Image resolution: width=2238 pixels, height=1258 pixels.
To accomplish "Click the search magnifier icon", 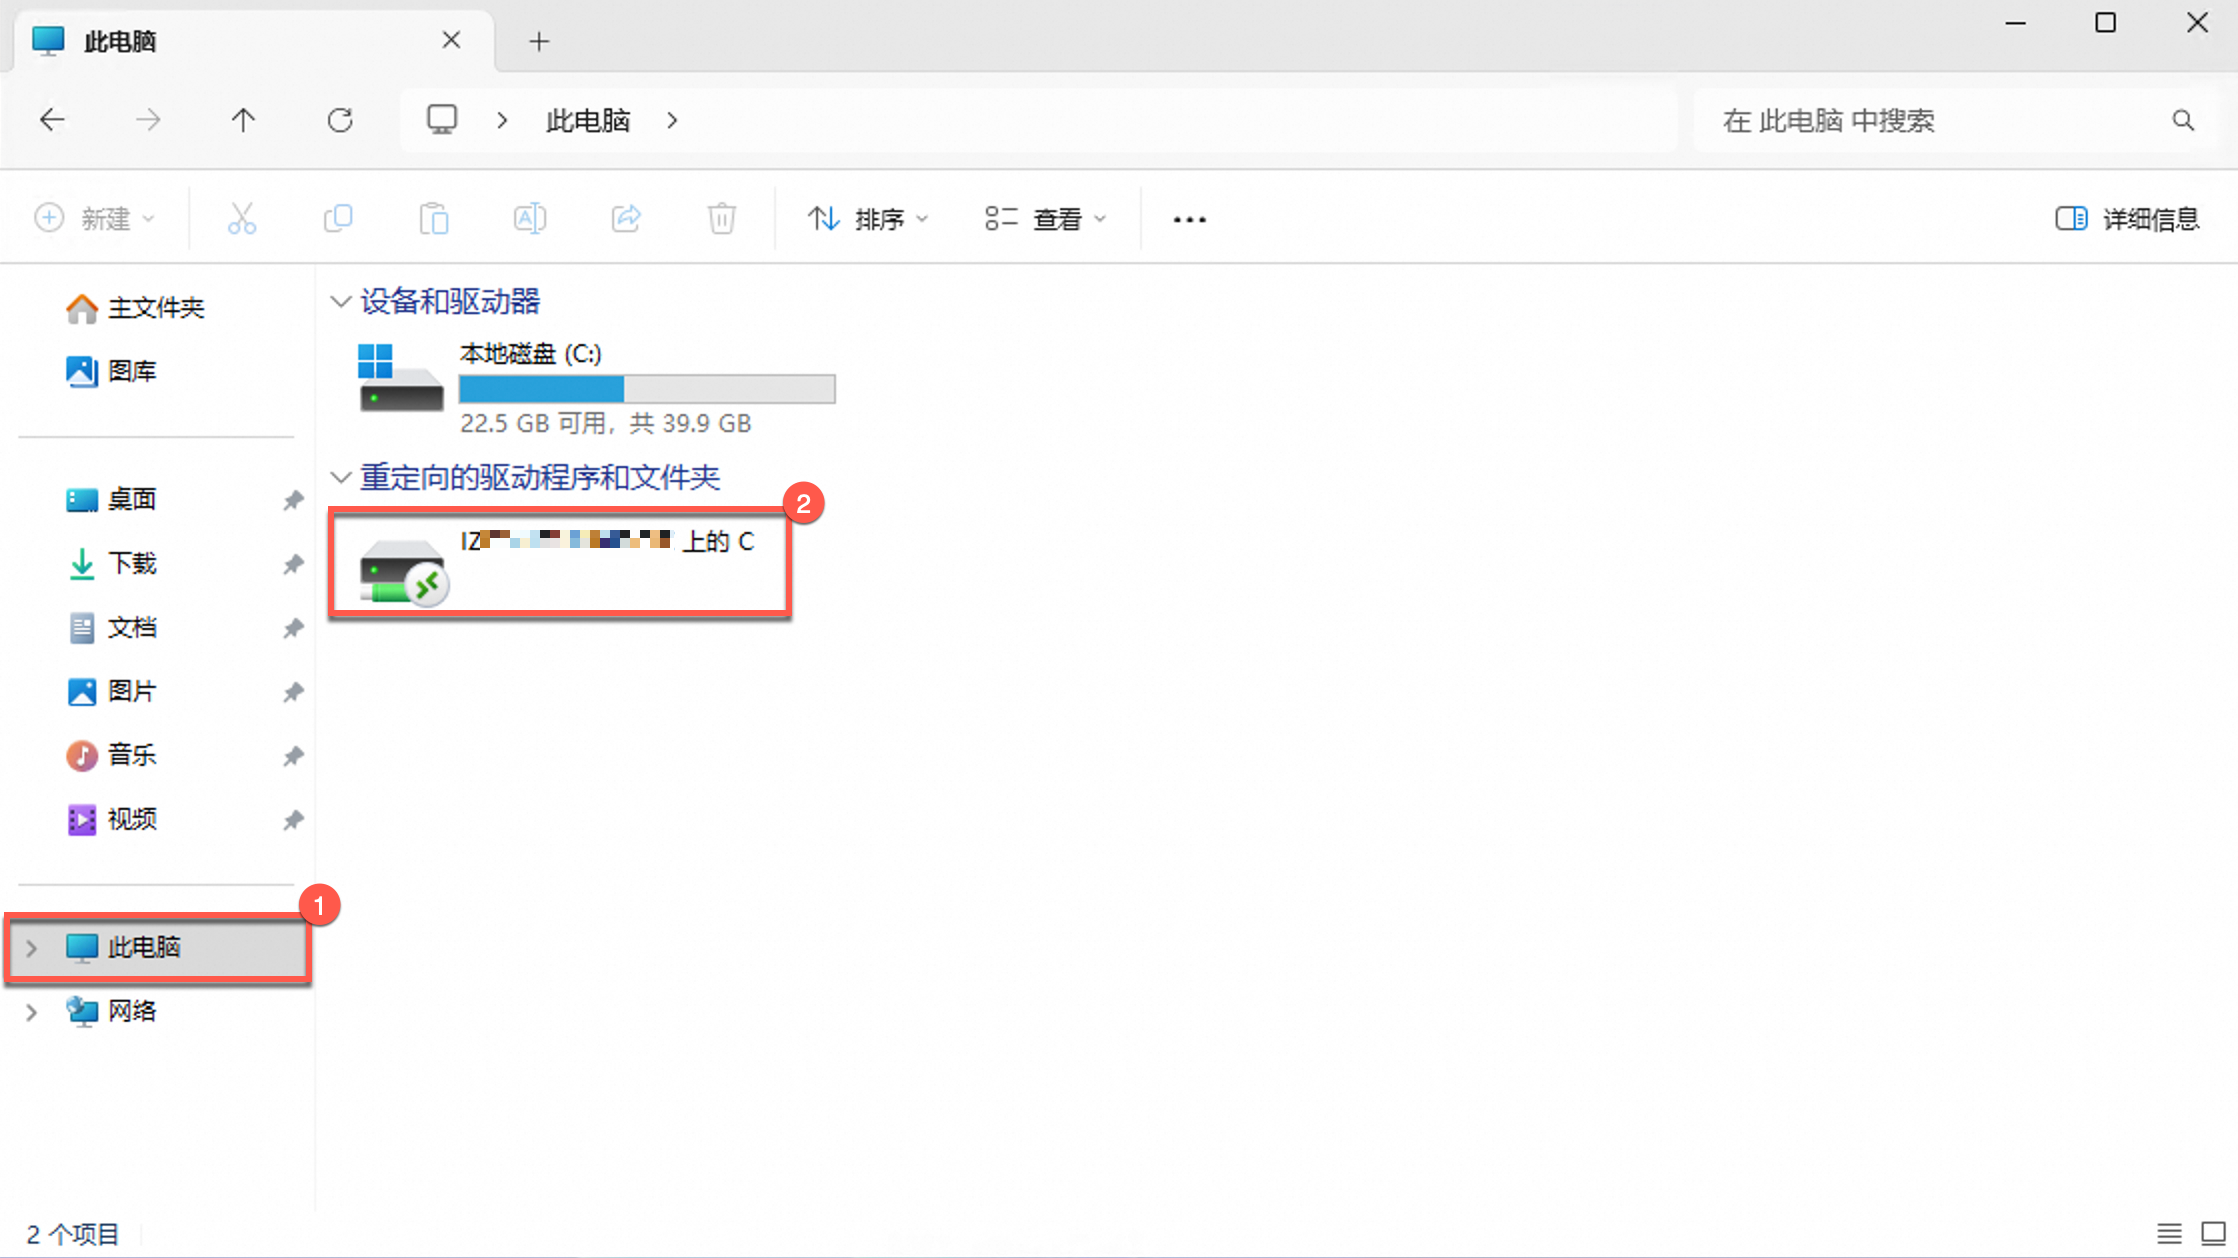I will (x=2183, y=121).
